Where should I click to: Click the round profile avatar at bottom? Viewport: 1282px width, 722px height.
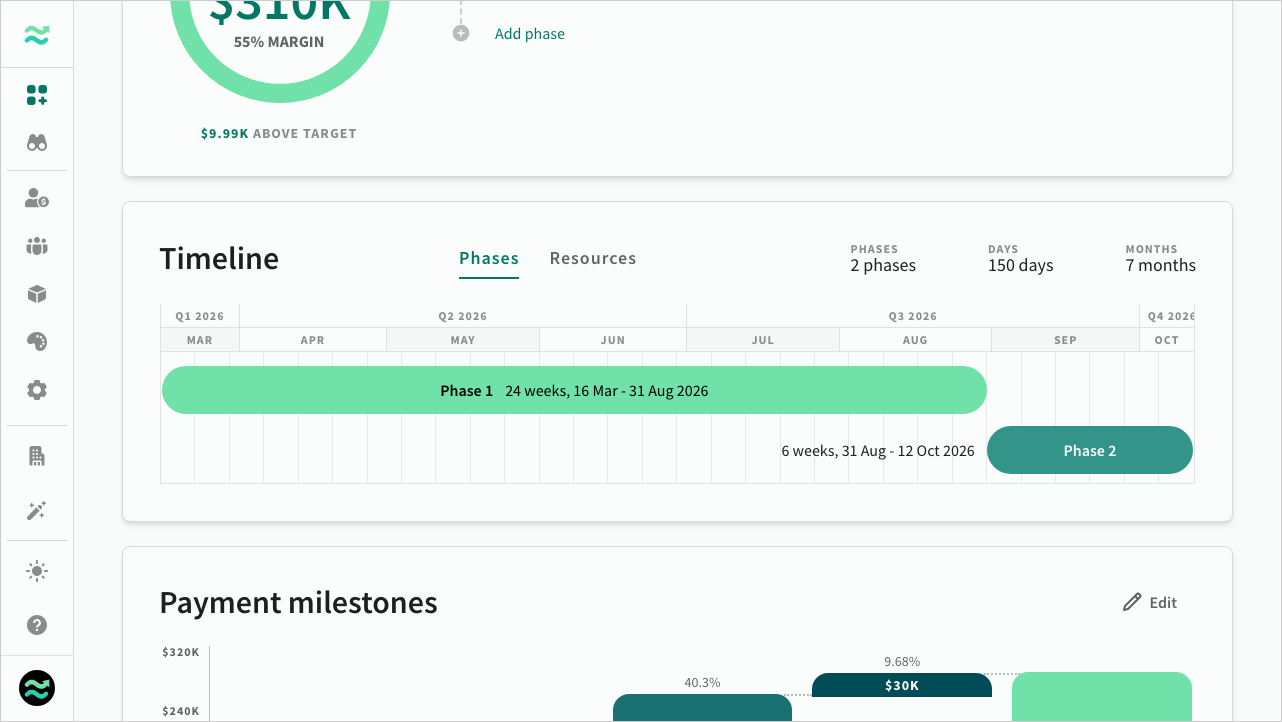37,688
